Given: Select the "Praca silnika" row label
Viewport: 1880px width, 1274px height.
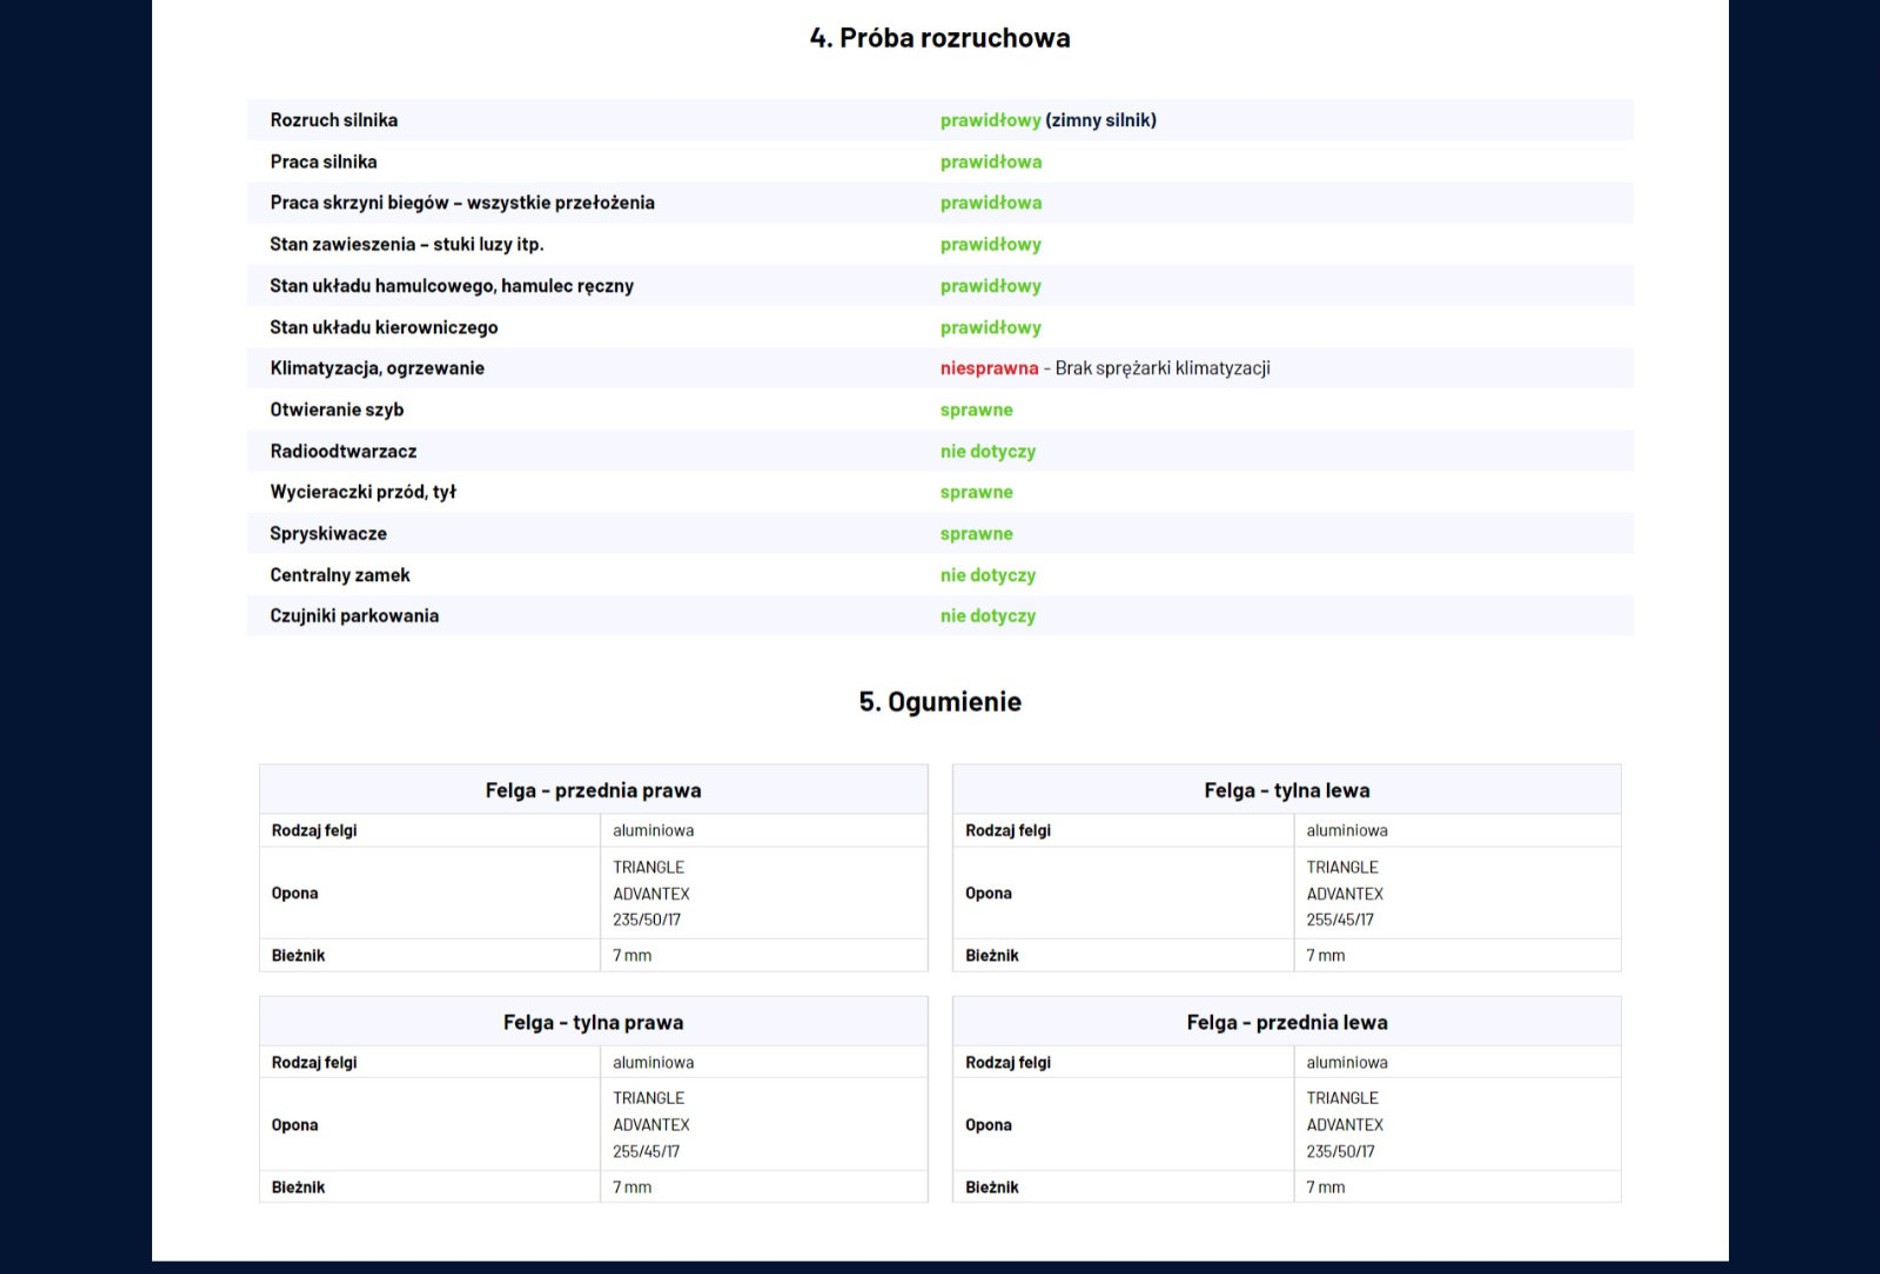Looking at the screenshot, I should pyautogui.click(x=323, y=162).
